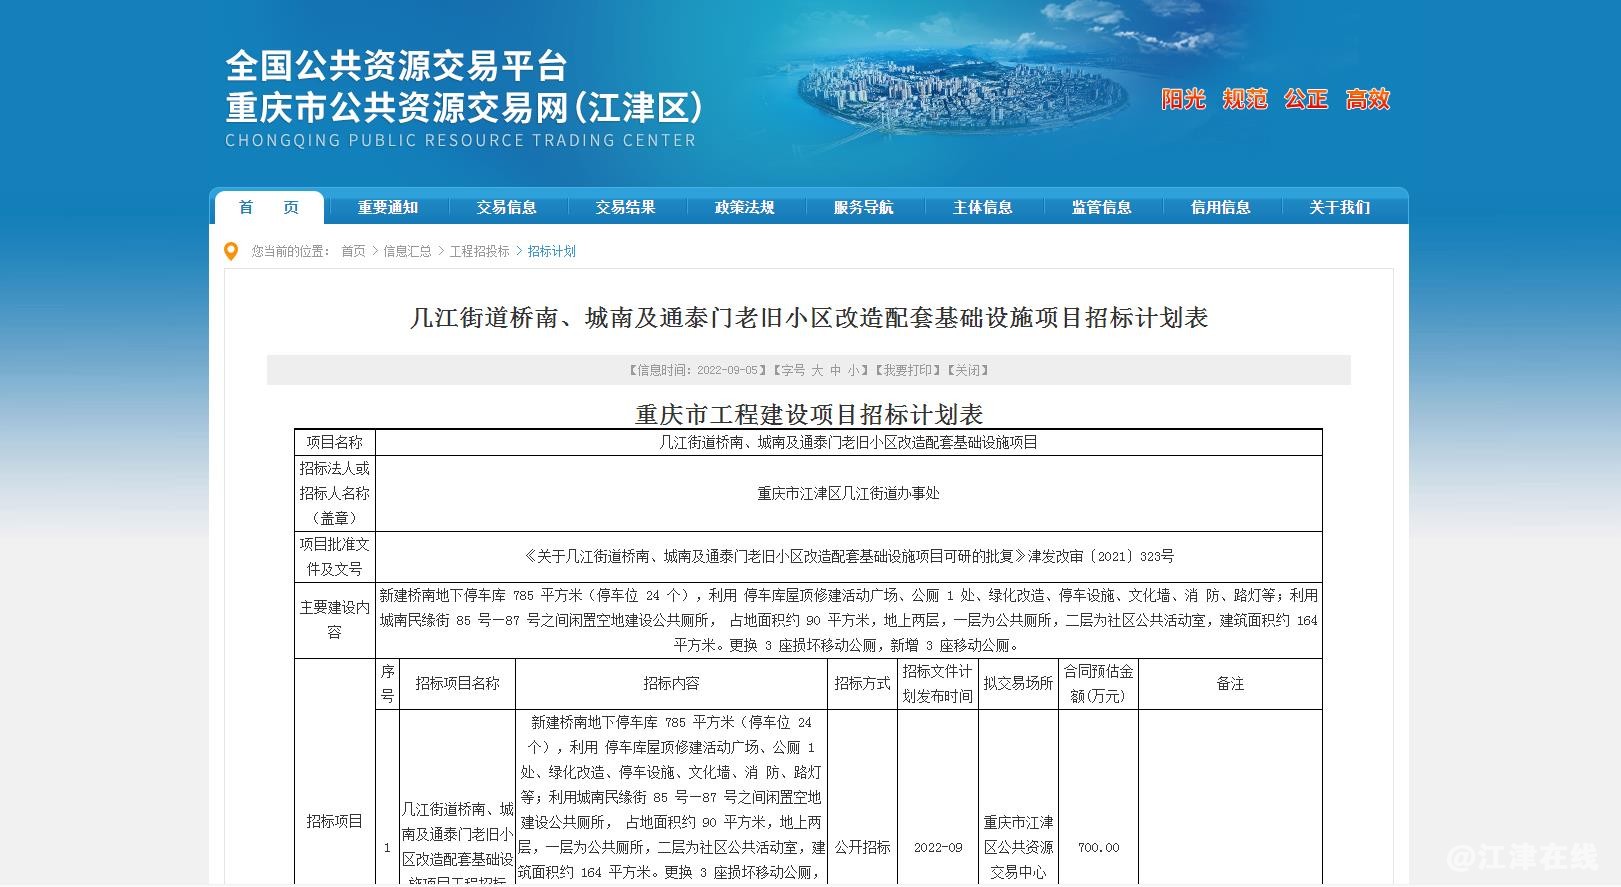Open the 主体信息 menu item
Screen dimensions: 1621x887
[983, 207]
